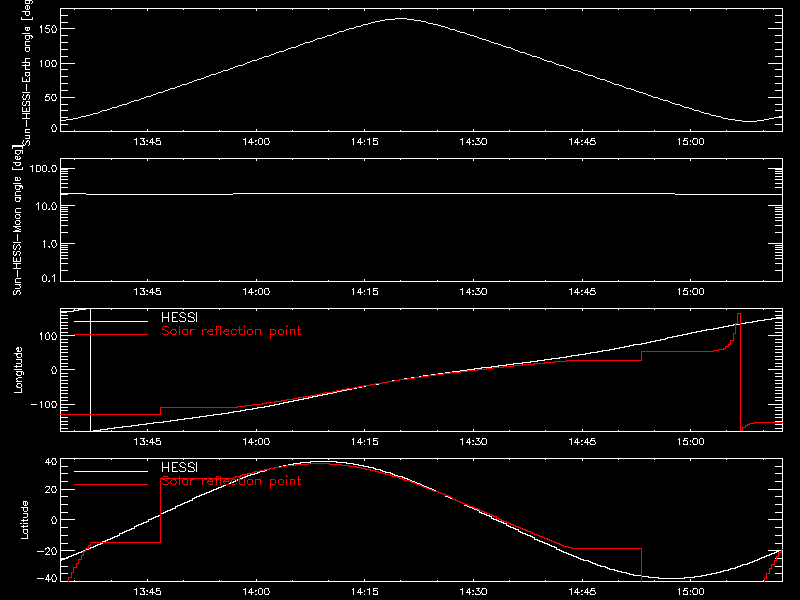The height and width of the screenshot is (600, 800).
Task: Click 14:00 time label under Latitude plot
Action: coord(256,592)
